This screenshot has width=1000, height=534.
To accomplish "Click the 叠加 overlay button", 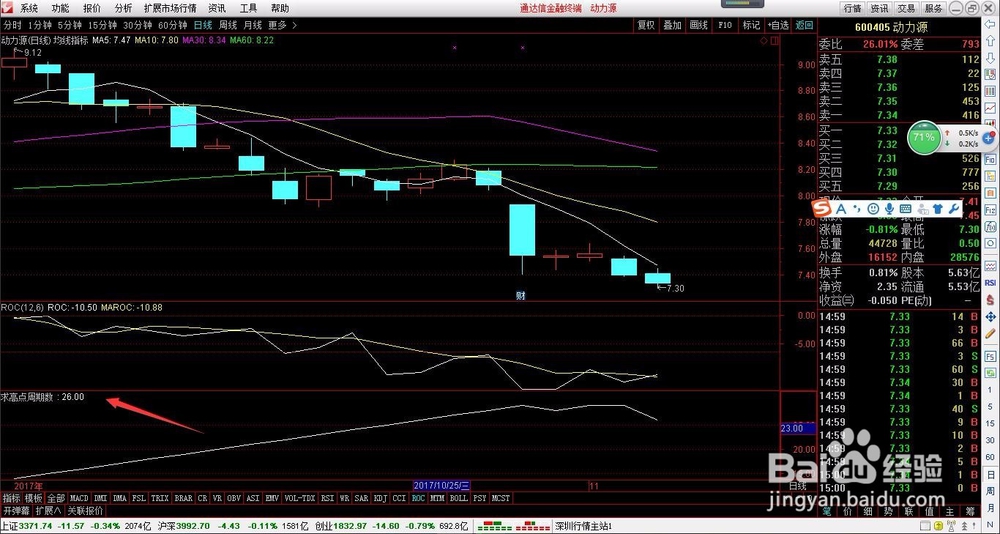I will pyautogui.click(x=672, y=26).
